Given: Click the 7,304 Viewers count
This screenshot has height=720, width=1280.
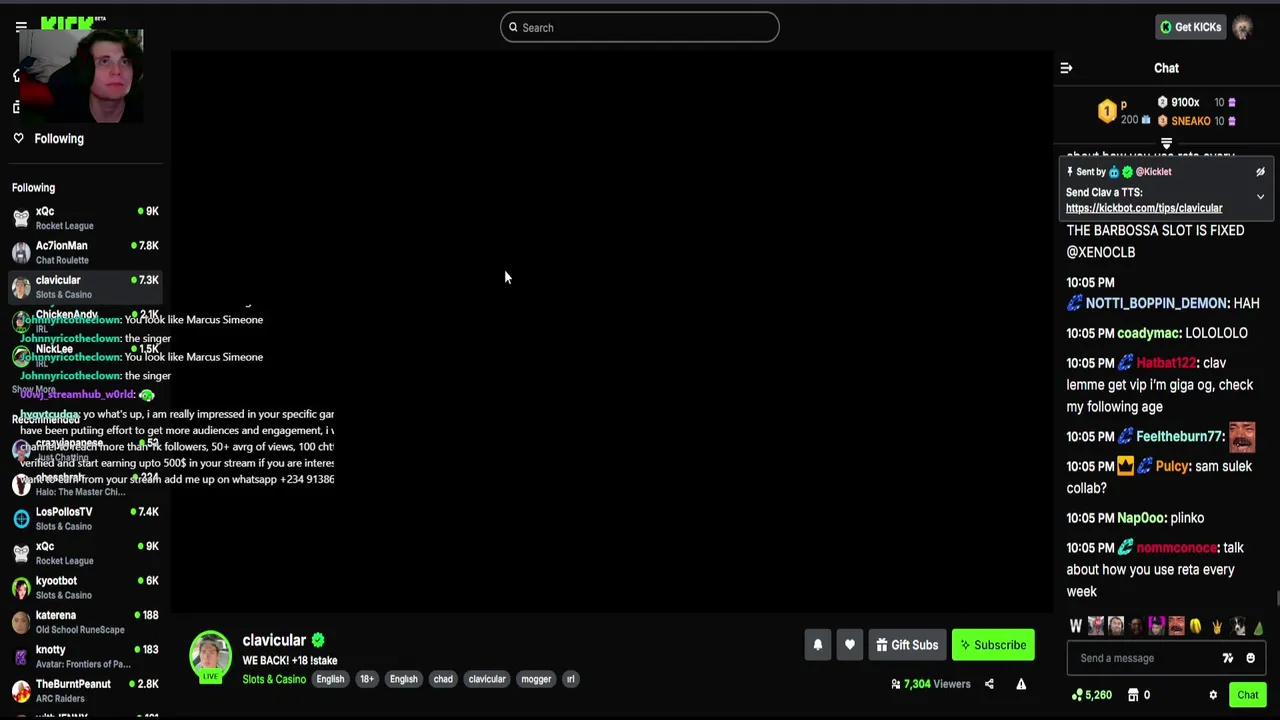Looking at the screenshot, I should click(x=931, y=684).
